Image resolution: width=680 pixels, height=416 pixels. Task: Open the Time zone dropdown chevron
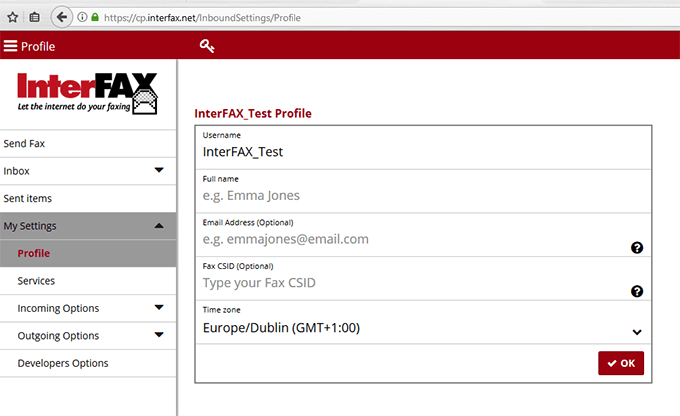637,332
